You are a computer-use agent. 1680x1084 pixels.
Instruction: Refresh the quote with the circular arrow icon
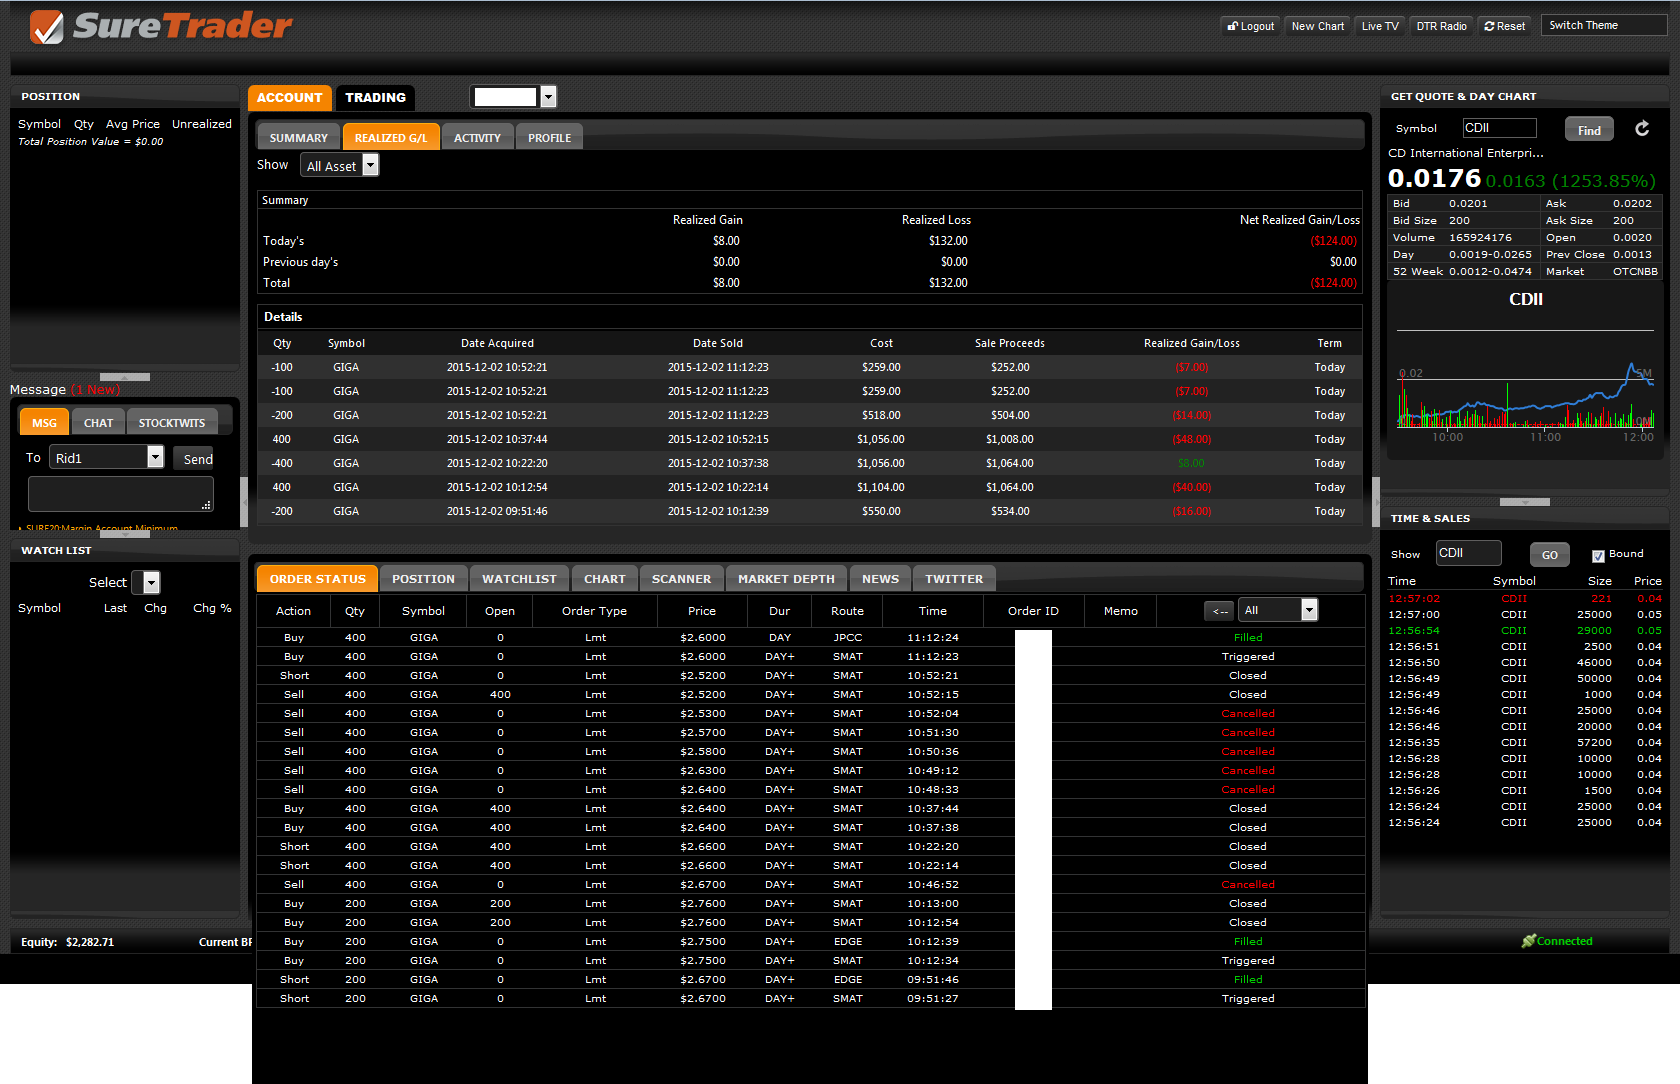[1642, 128]
